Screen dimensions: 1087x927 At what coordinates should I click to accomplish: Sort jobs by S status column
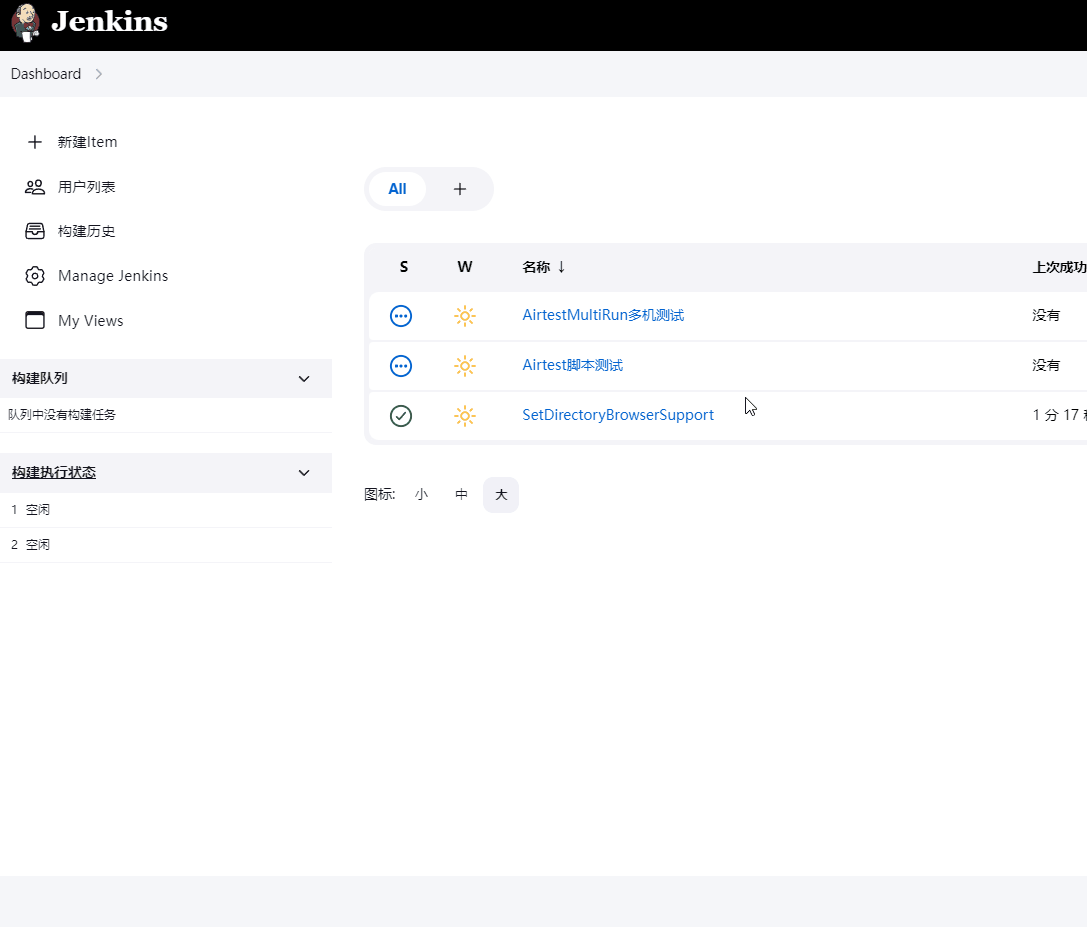pos(404,267)
